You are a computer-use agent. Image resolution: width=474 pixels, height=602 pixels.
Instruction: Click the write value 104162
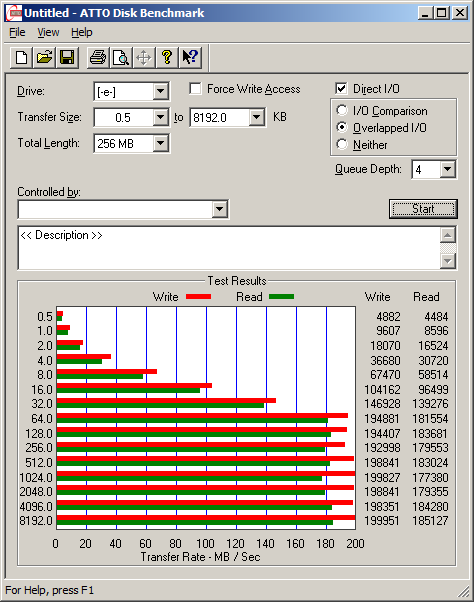click(382, 390)
